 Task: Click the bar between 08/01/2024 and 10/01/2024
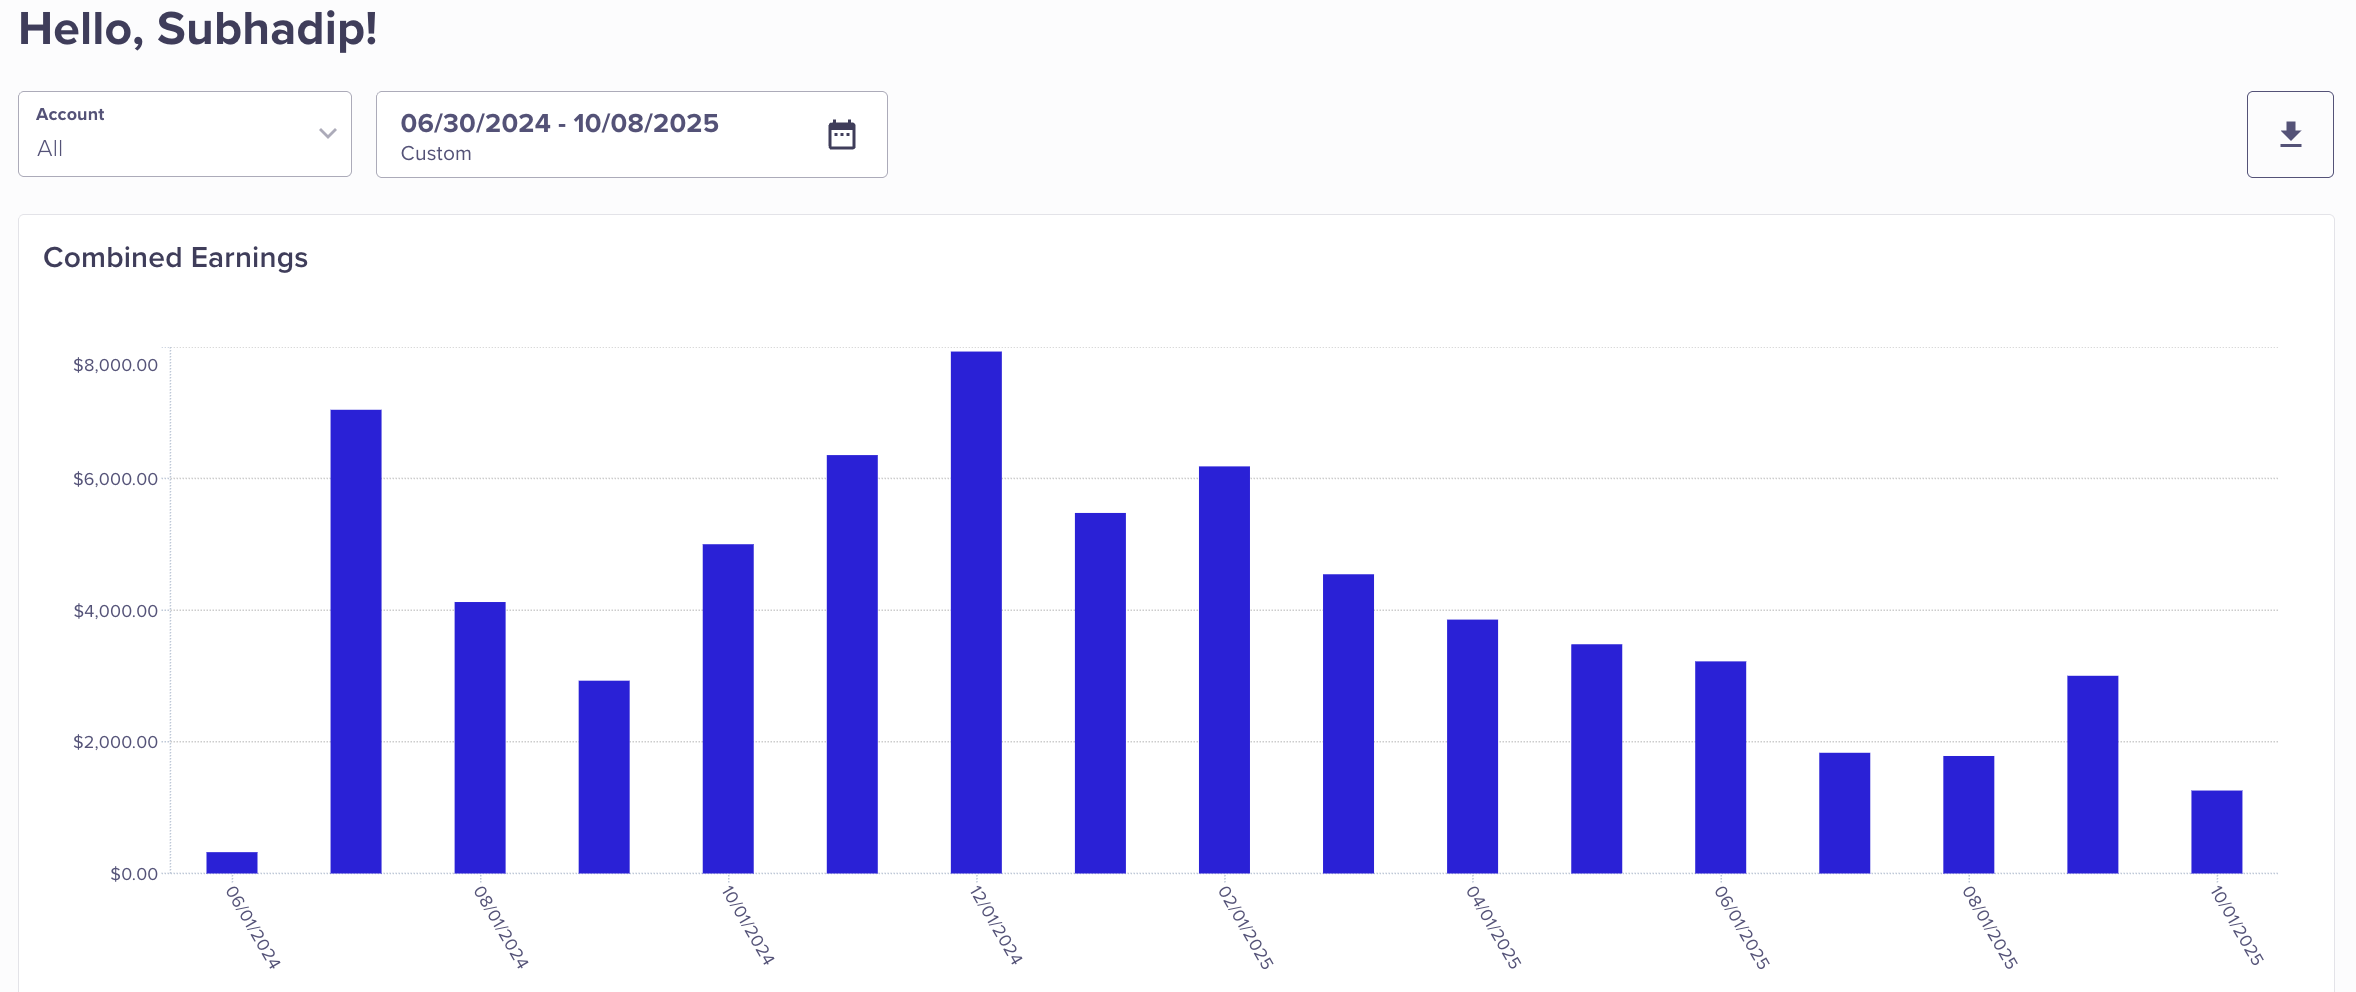click(604, 777)
